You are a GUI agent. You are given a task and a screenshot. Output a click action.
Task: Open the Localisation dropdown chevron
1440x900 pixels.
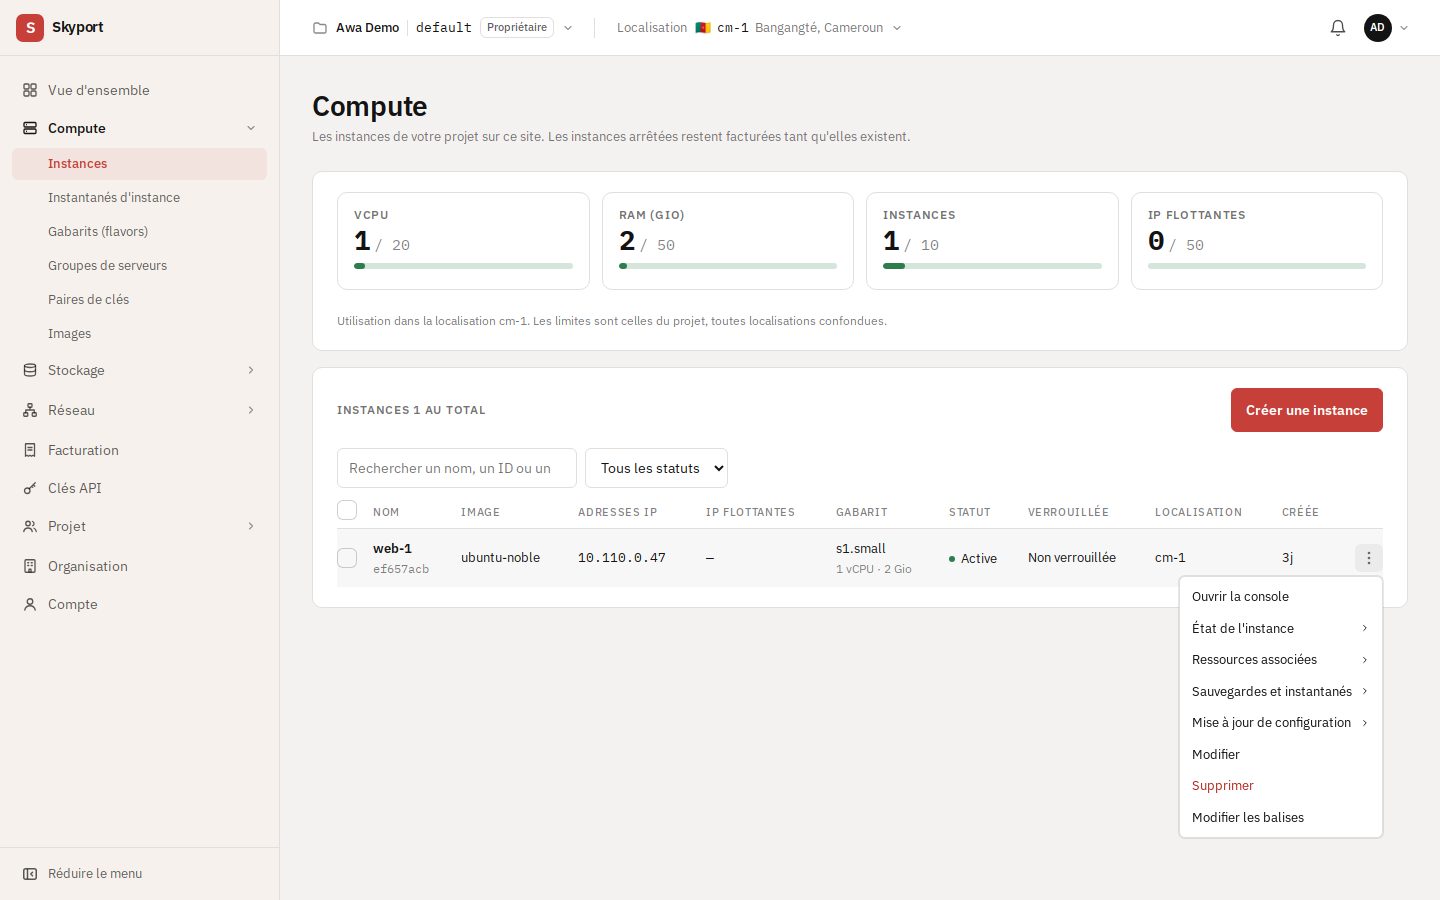tap(897, 28)
